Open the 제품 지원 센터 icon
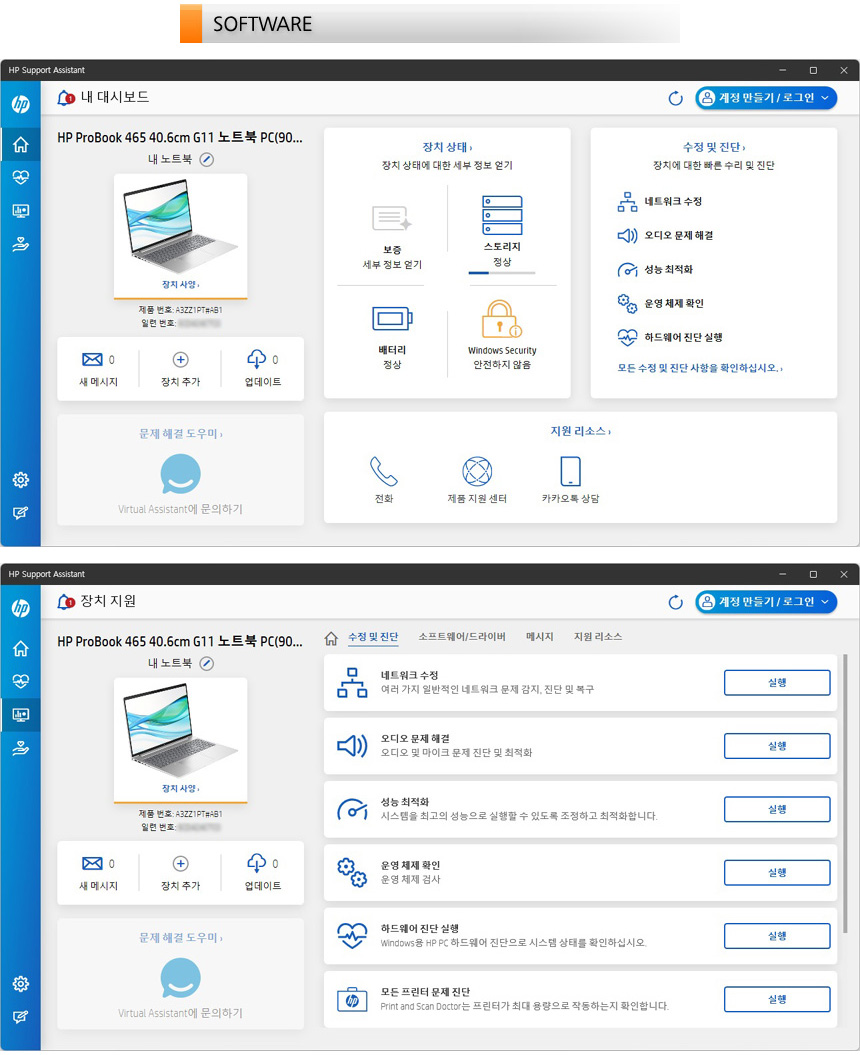Screen dimensions: 860x1055 [x=477, y=471]
